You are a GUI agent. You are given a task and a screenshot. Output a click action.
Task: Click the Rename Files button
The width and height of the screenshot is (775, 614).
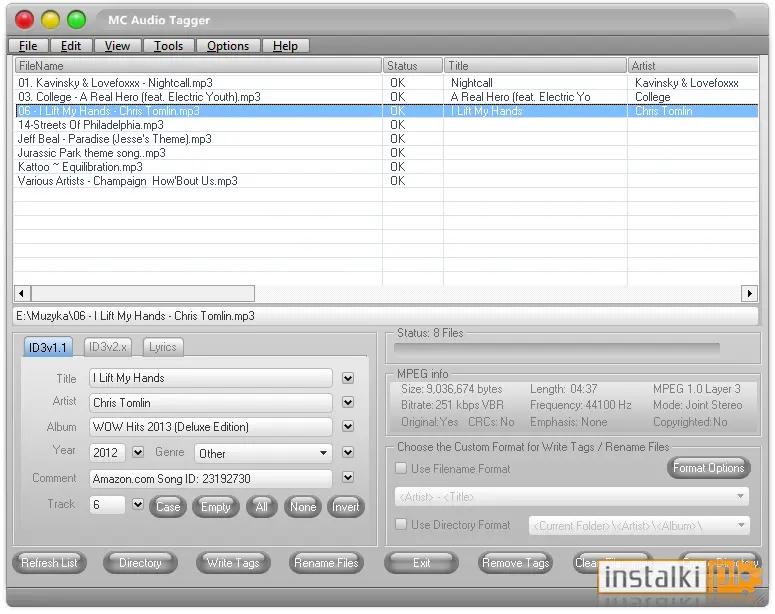(326, 563)
